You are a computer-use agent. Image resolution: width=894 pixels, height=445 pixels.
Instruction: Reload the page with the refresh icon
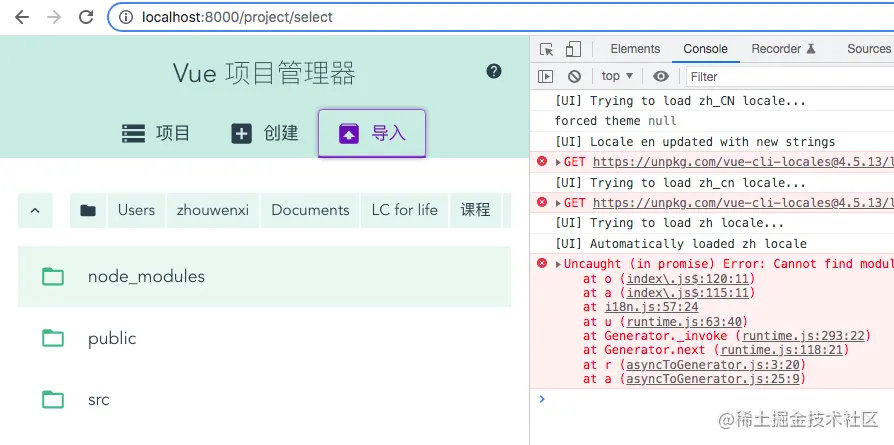click(x=86, y=17)
